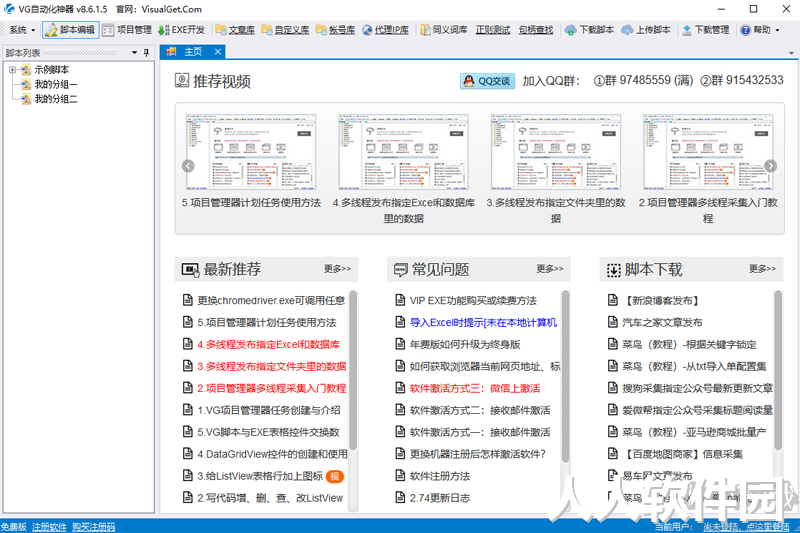The width and height of the screenshot is (800, 533).
Task: Open 1.VG项目管理器任务创建与介绍 article
Action: pos(269,410)
